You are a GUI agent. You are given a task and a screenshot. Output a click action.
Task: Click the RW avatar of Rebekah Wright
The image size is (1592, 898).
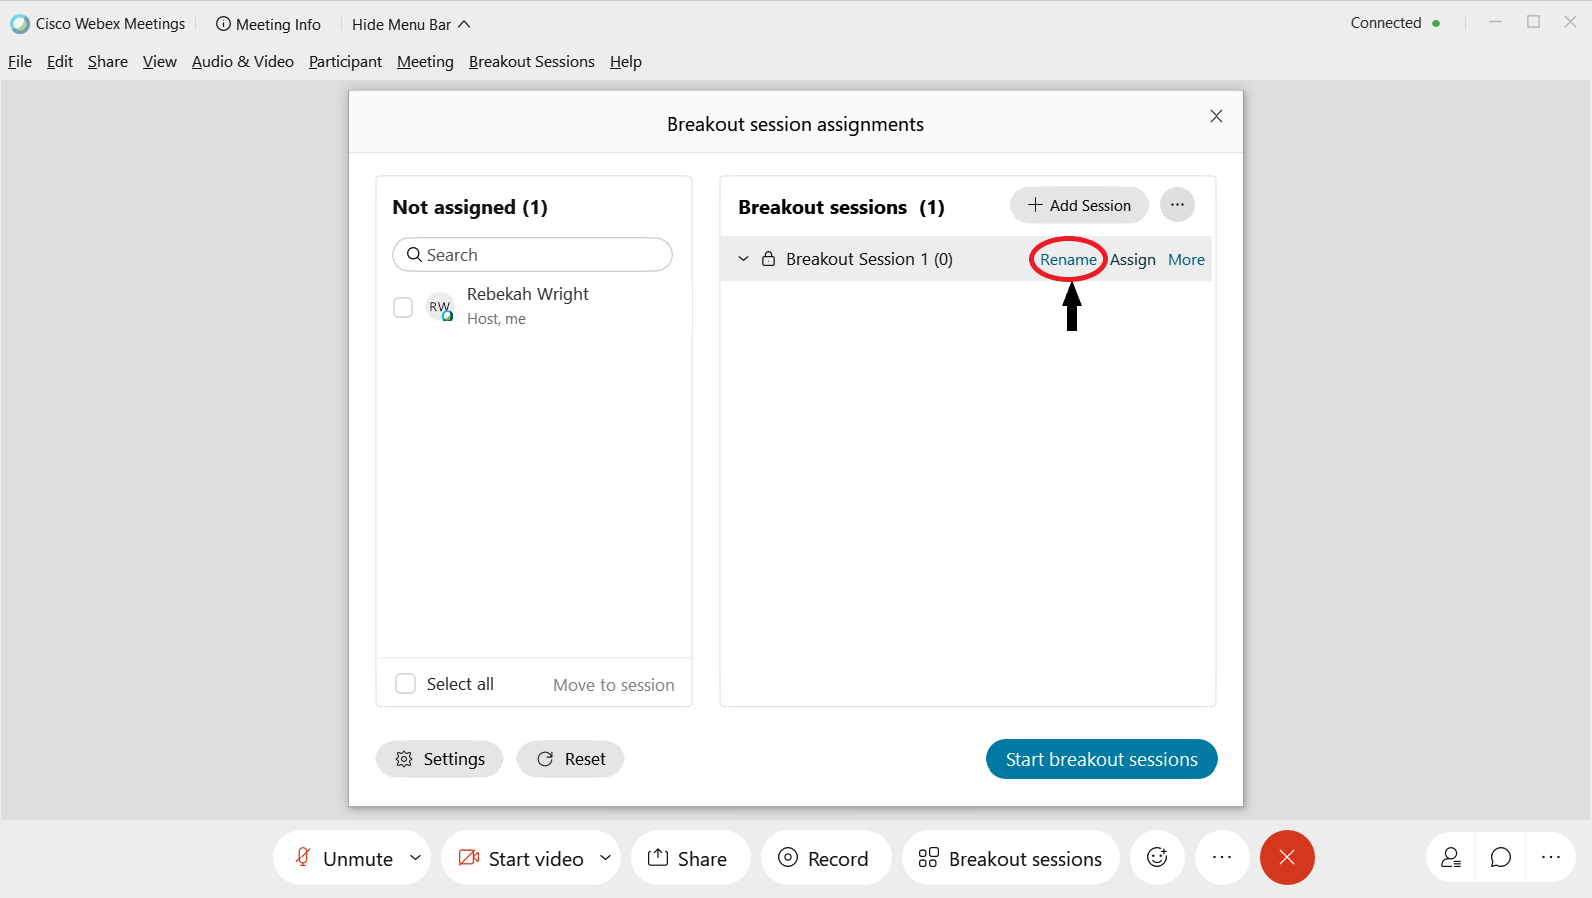click(x=440, y=307)
